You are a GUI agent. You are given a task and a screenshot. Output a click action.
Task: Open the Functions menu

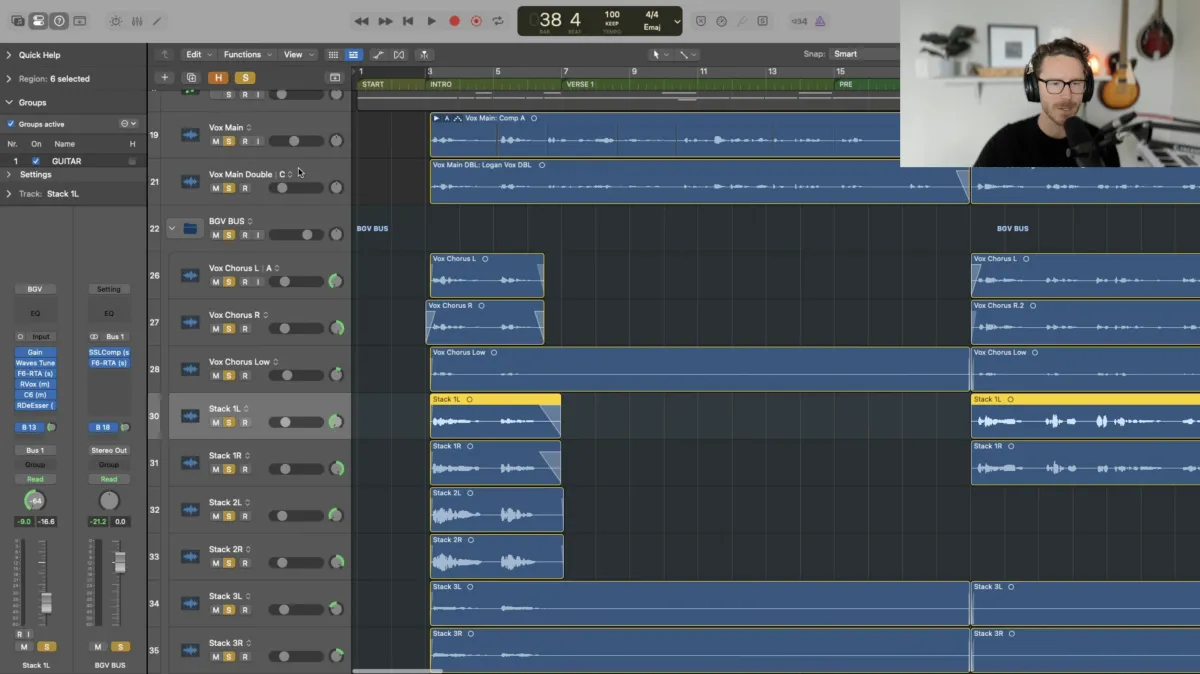pyautogui.click(x=246, y=54)
